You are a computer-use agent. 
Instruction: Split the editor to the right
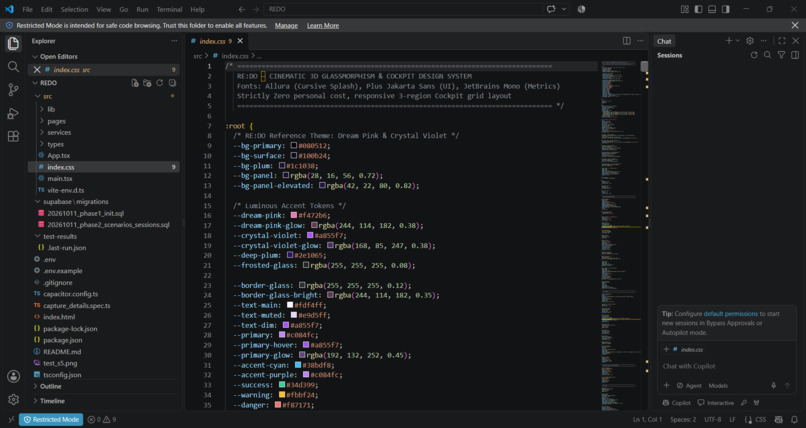tap(627, 41)
